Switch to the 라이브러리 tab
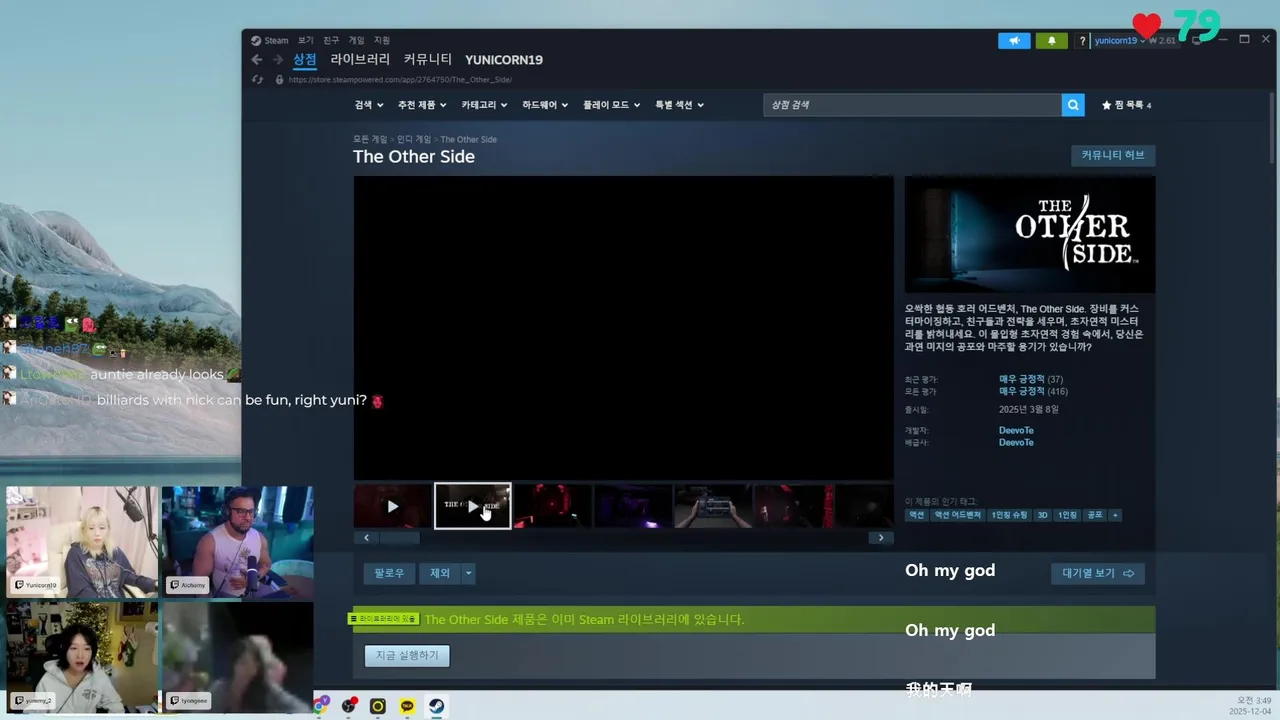The height and width of the screenshot is (720, 1280). pos(360,60)
